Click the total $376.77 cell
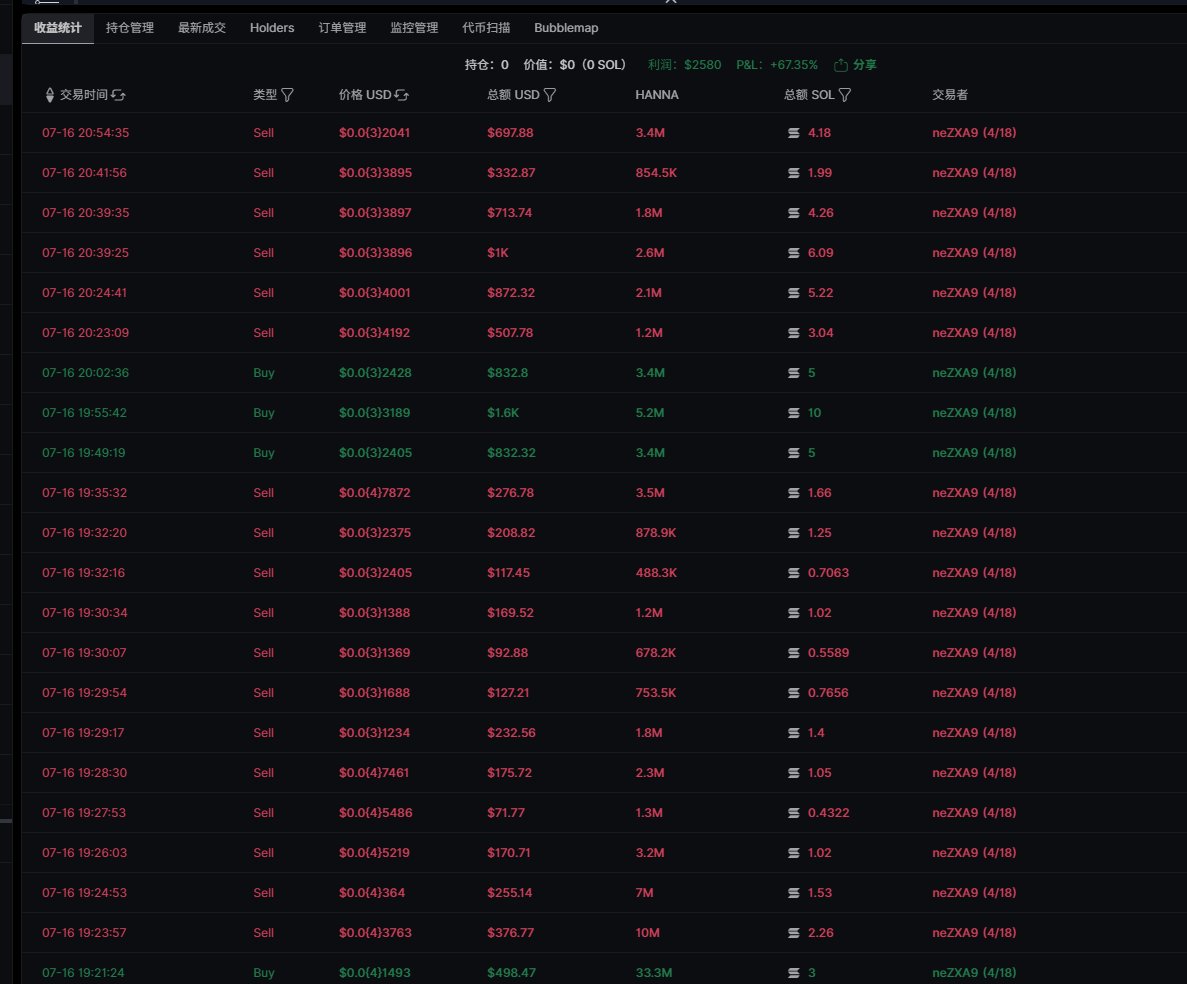This screenshot has height=984, width=1187. click(510, 933)
